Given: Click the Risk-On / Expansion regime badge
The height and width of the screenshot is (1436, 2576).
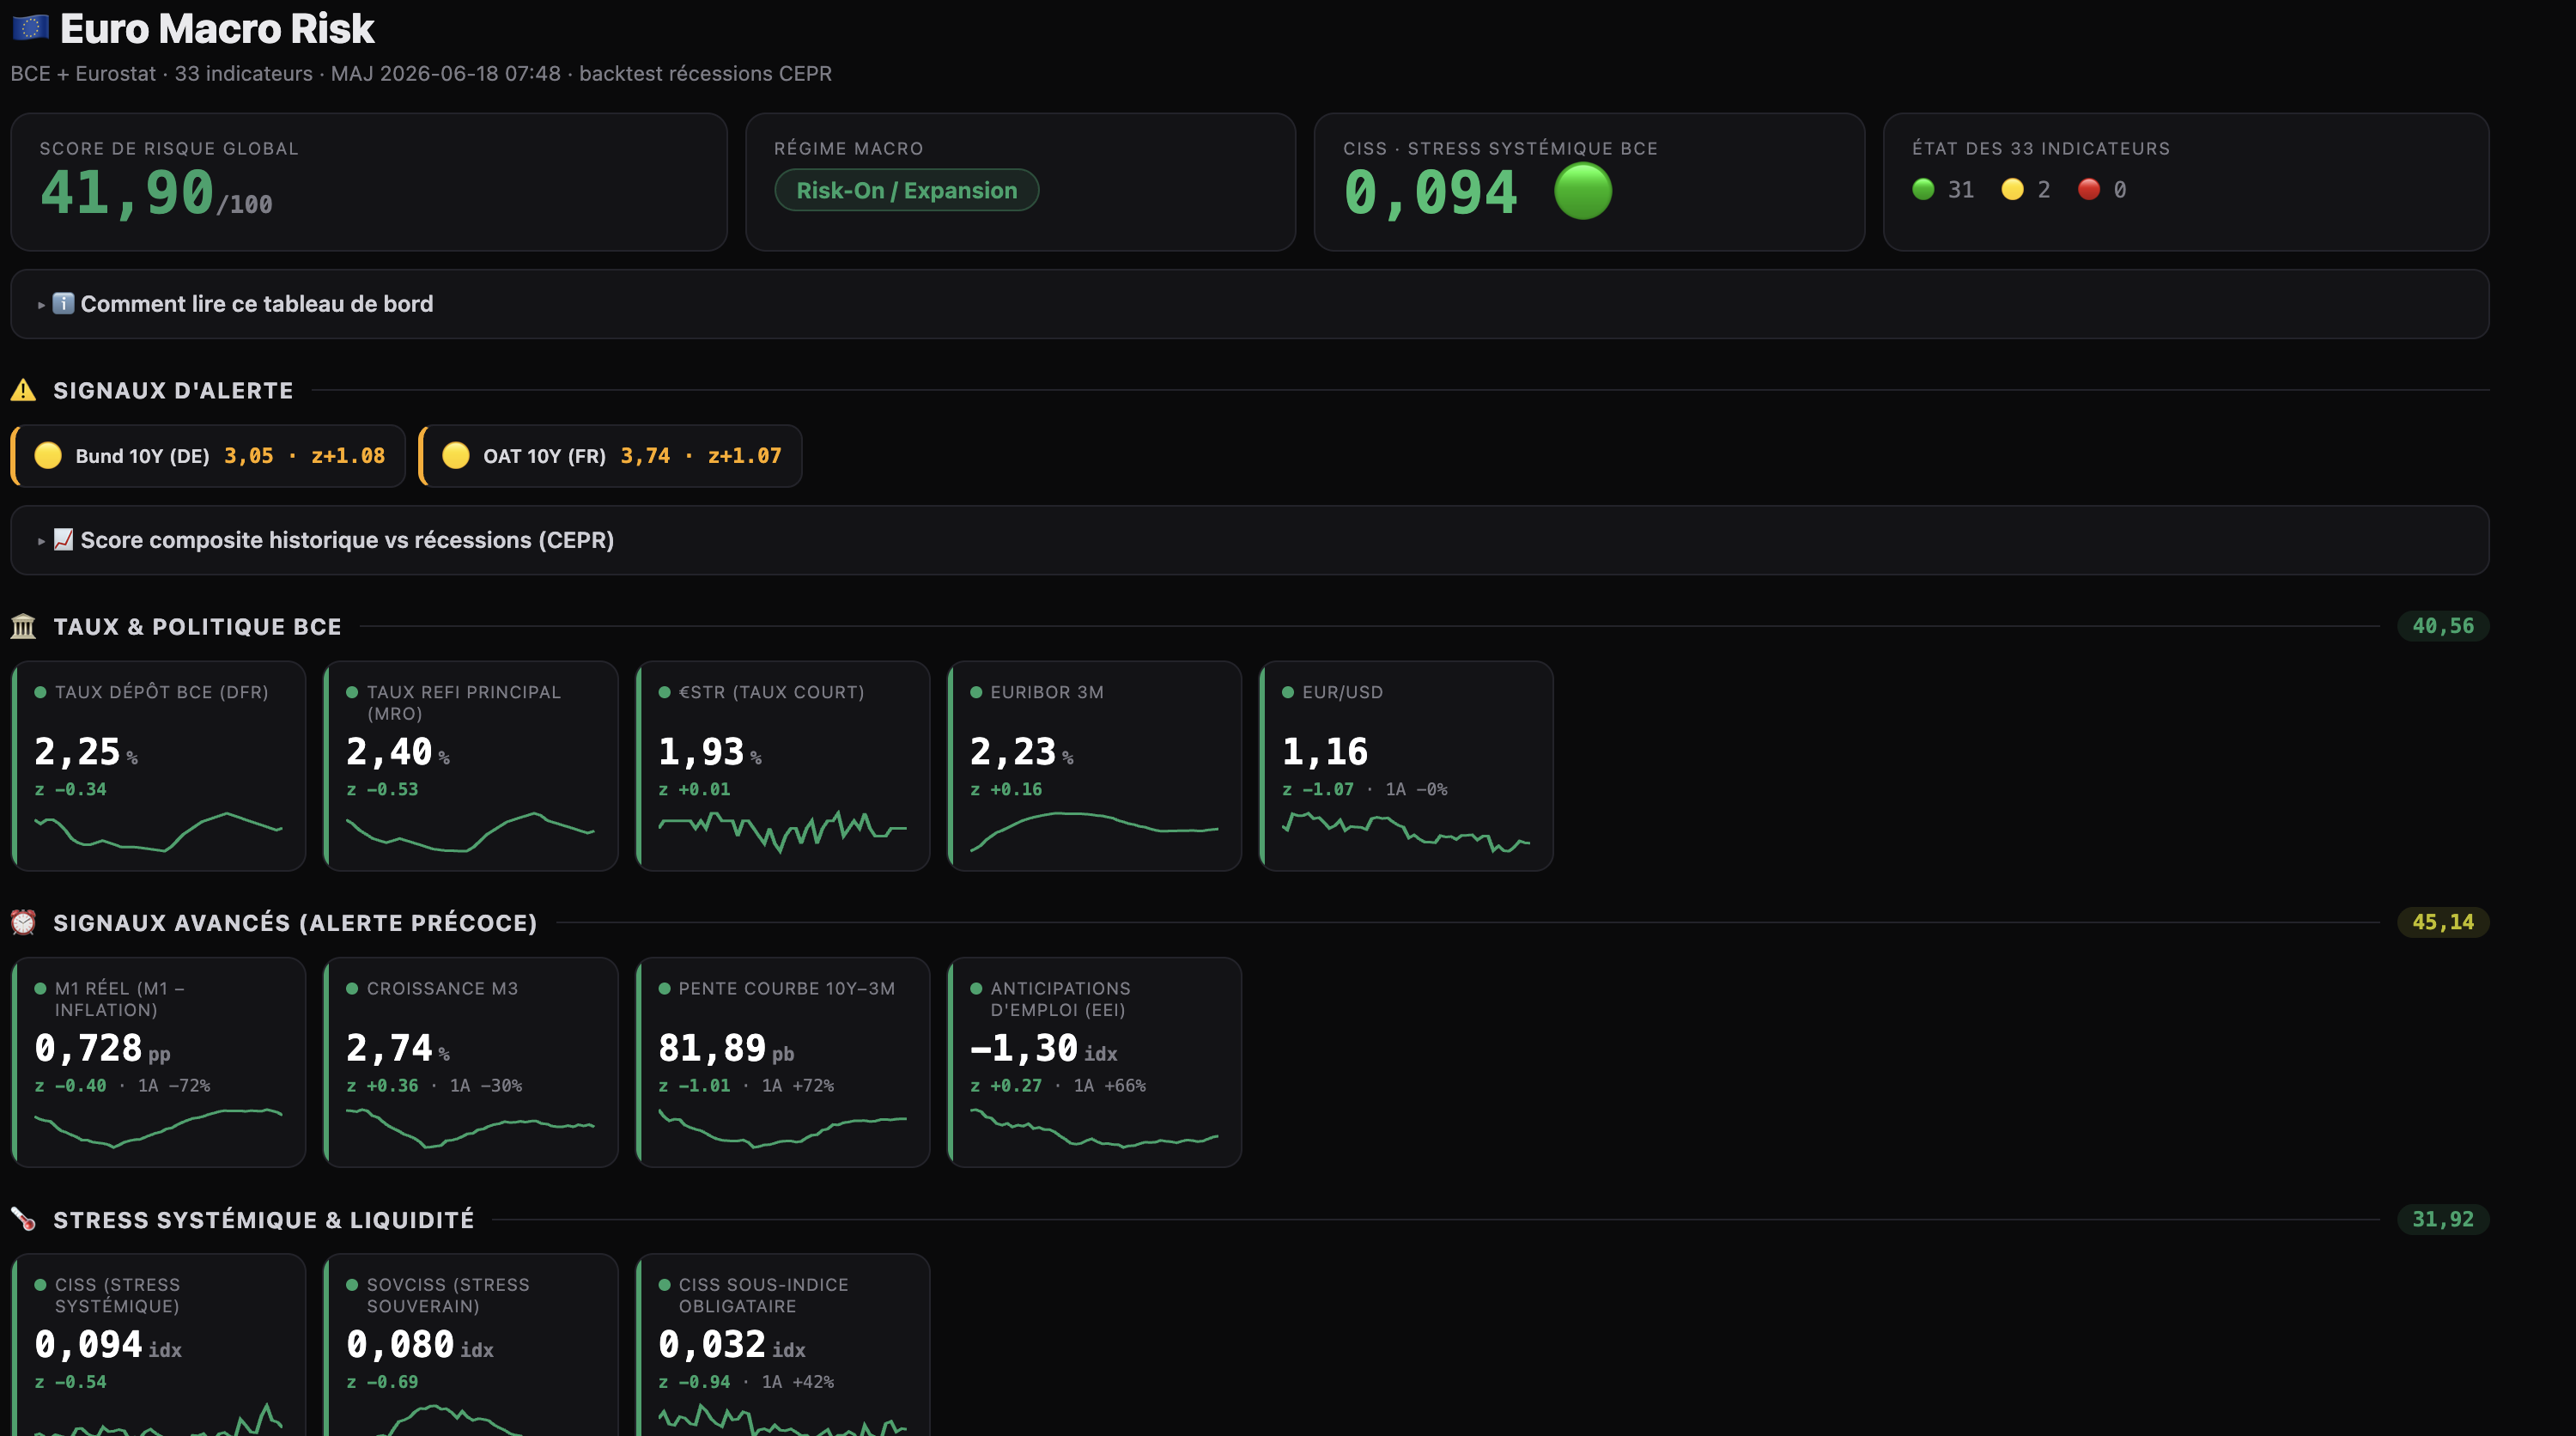Looking at the screenshot, I should pos(907,190).
